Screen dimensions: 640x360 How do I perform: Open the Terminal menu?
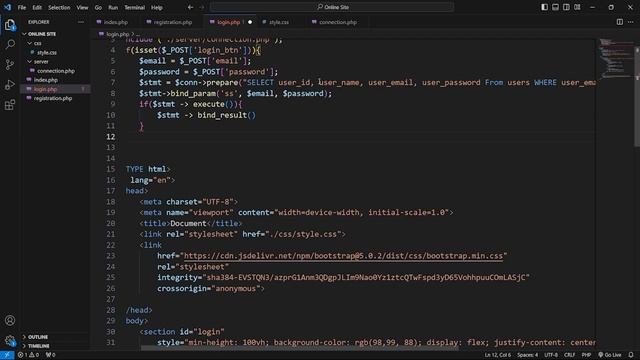(134, 7)
